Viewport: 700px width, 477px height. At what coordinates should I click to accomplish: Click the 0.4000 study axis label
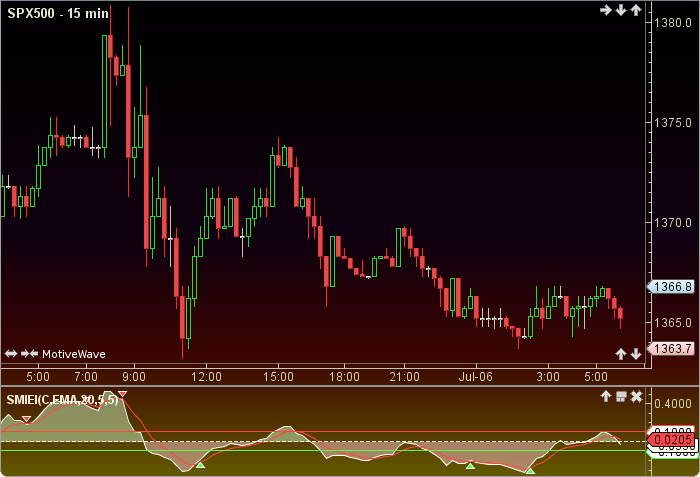pos(673,404)
